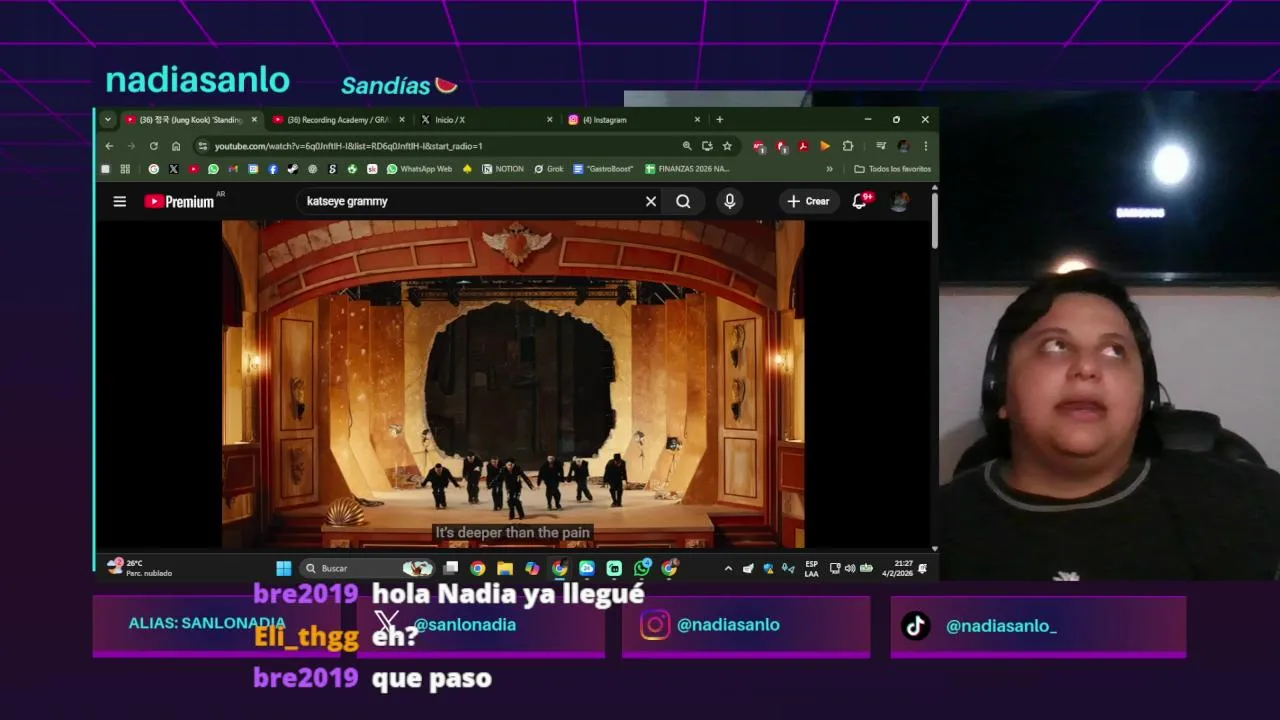The width and height of the screenshot is (1280, 720).
Task: Click the 'It's deeper than the pain' caption
Action: point(513,533)
